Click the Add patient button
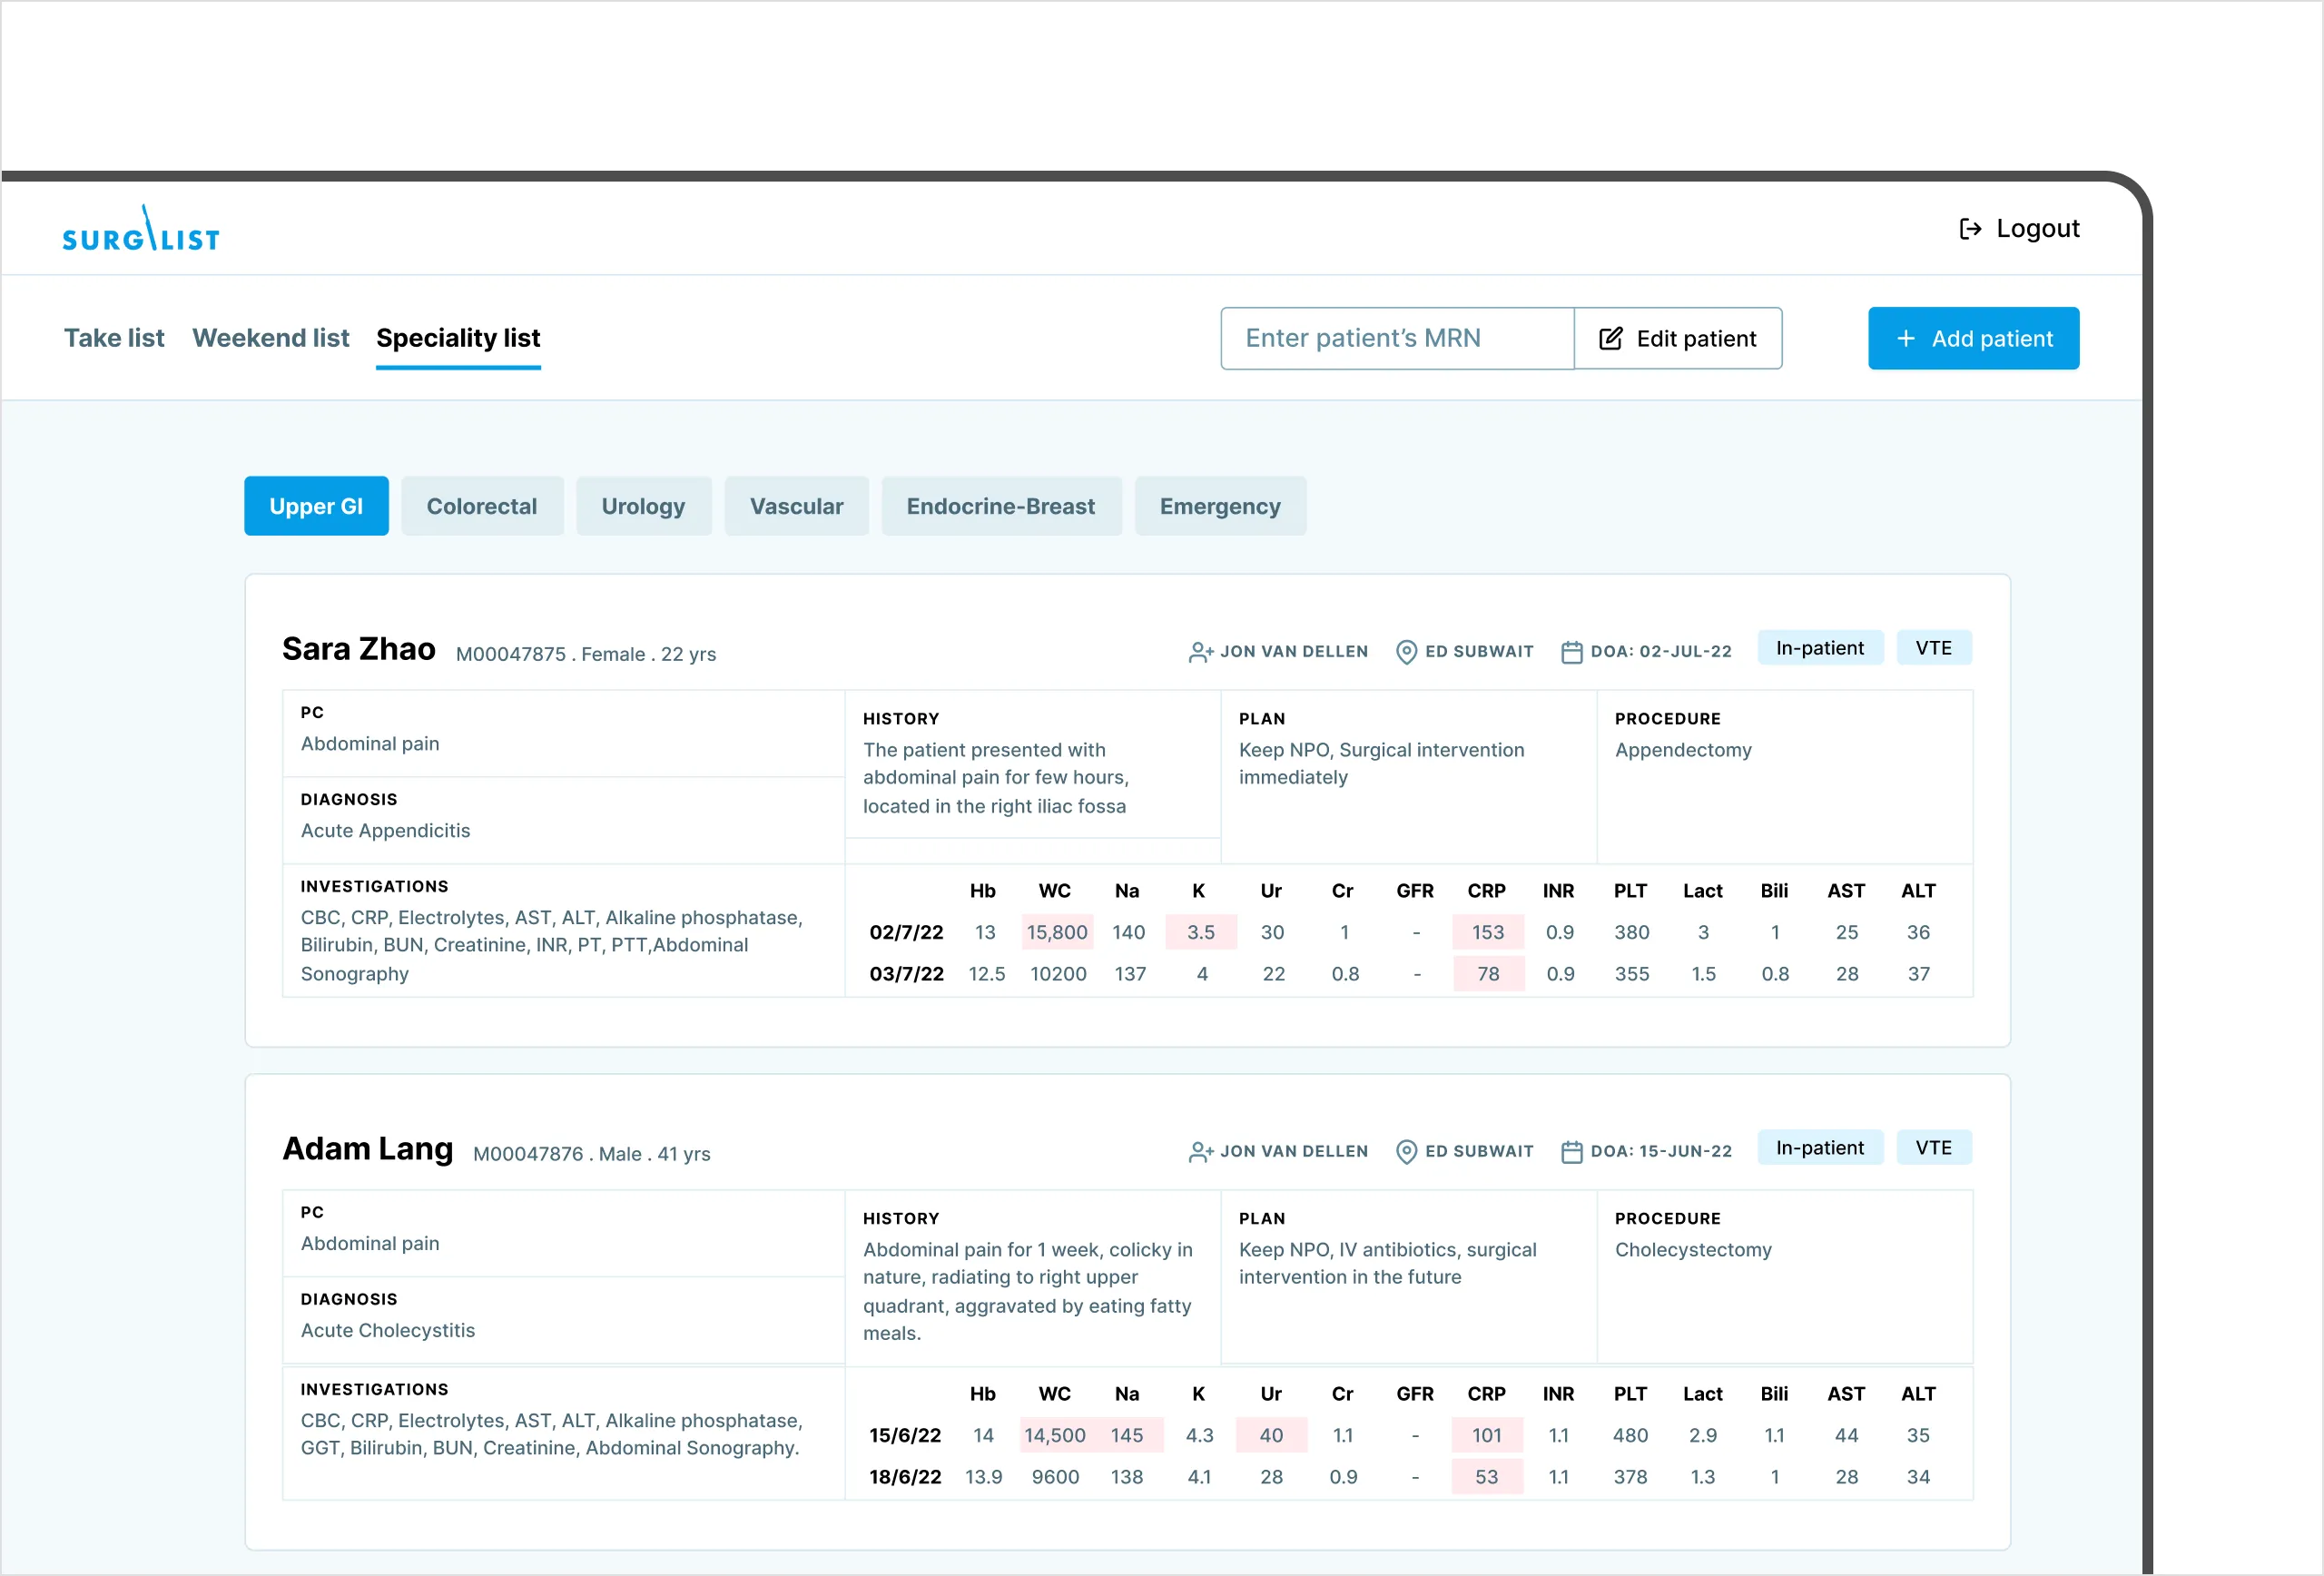The width and height of the screenshot is (2324, 1576). pos(1973,339)
